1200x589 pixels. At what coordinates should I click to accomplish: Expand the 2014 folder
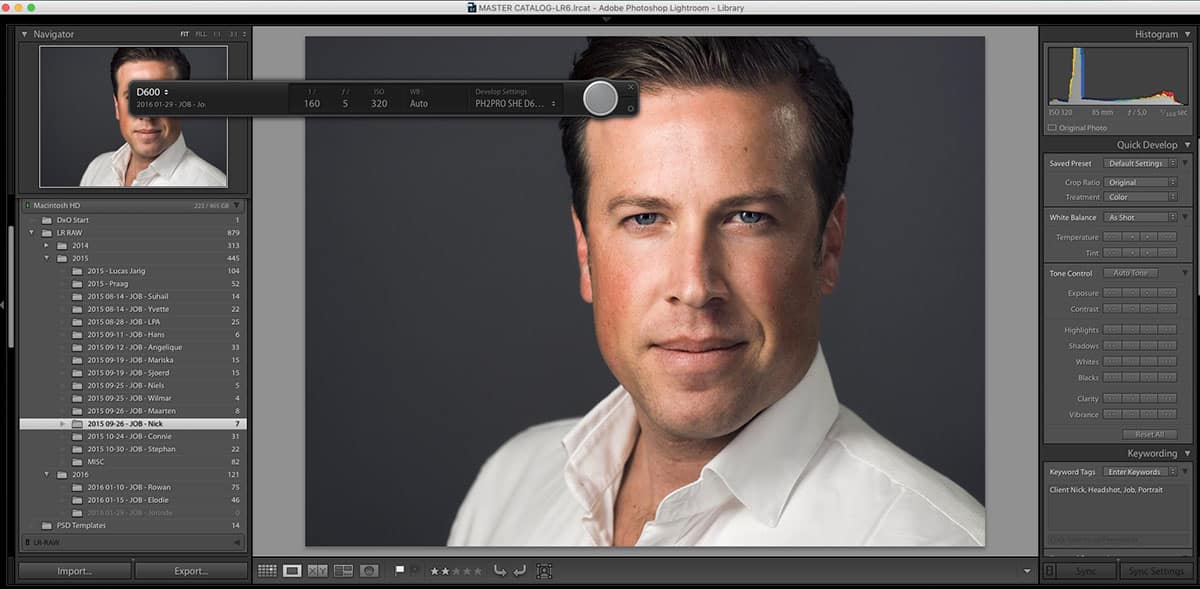coord(45,245)
